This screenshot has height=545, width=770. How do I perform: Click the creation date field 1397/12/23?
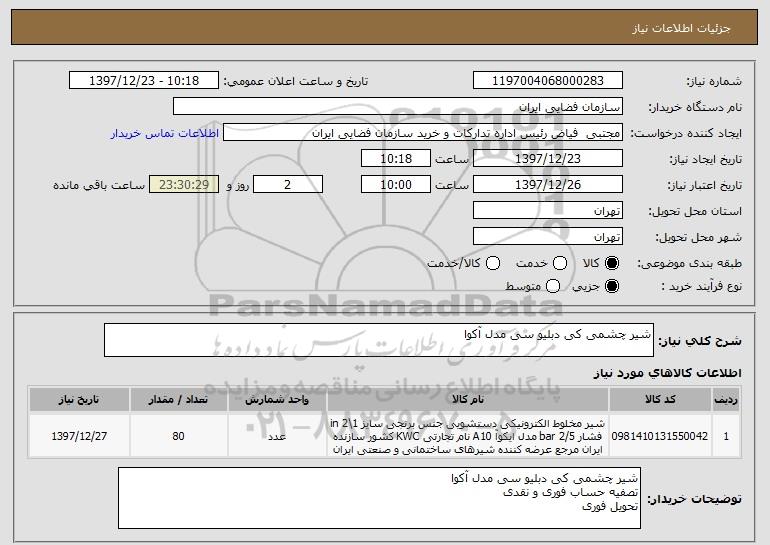click(548, 158)
